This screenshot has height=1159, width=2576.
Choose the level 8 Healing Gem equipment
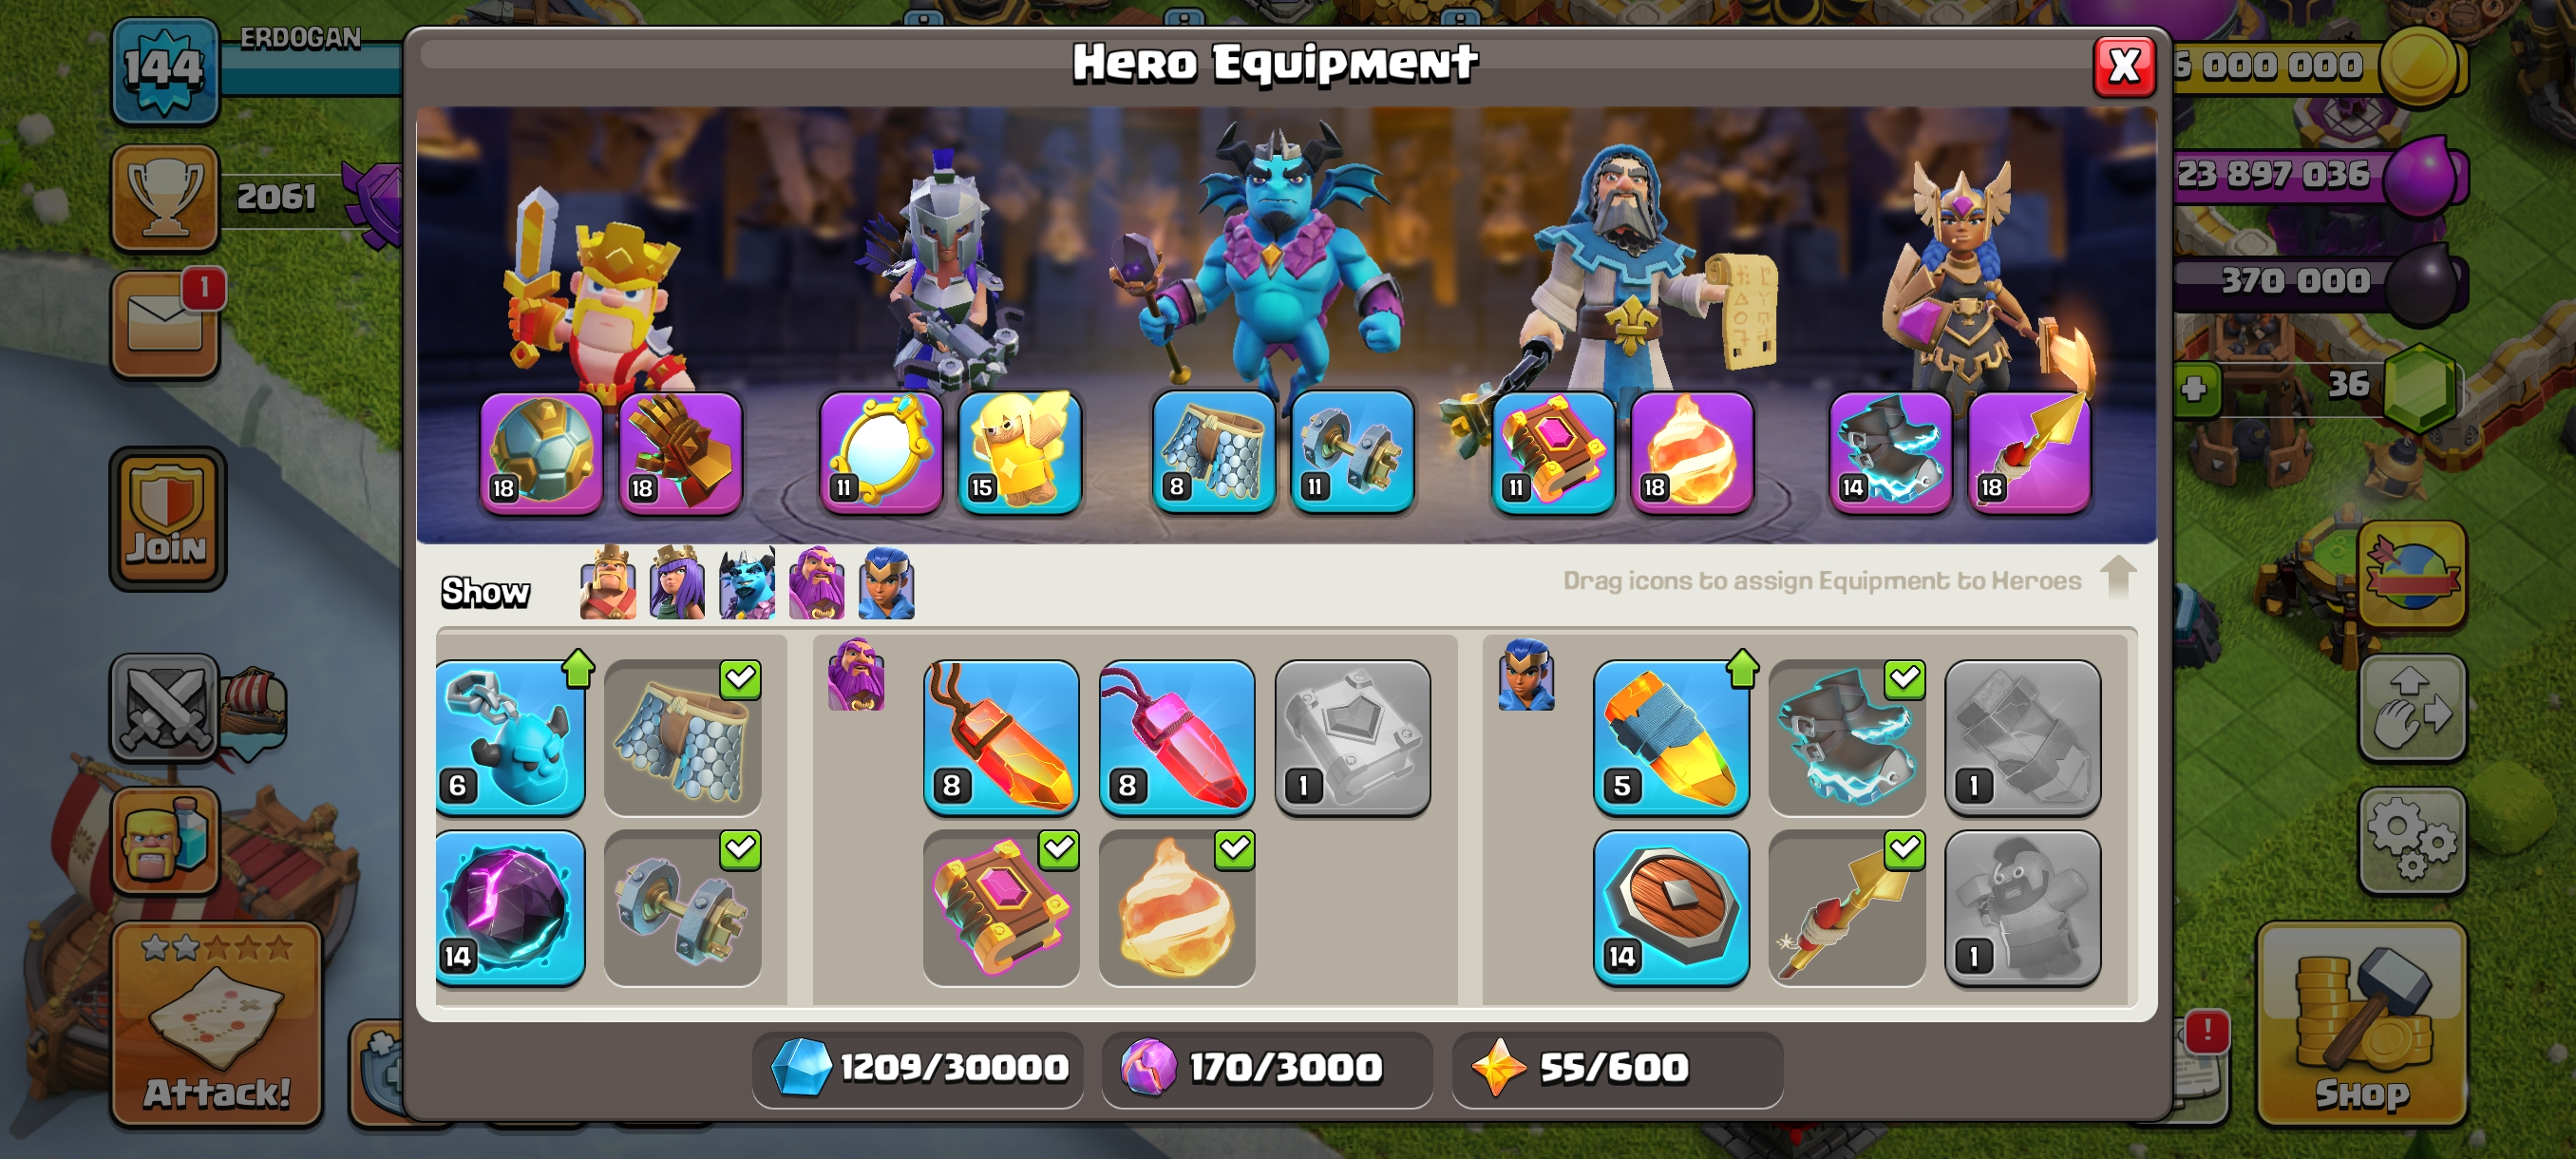1177,737
